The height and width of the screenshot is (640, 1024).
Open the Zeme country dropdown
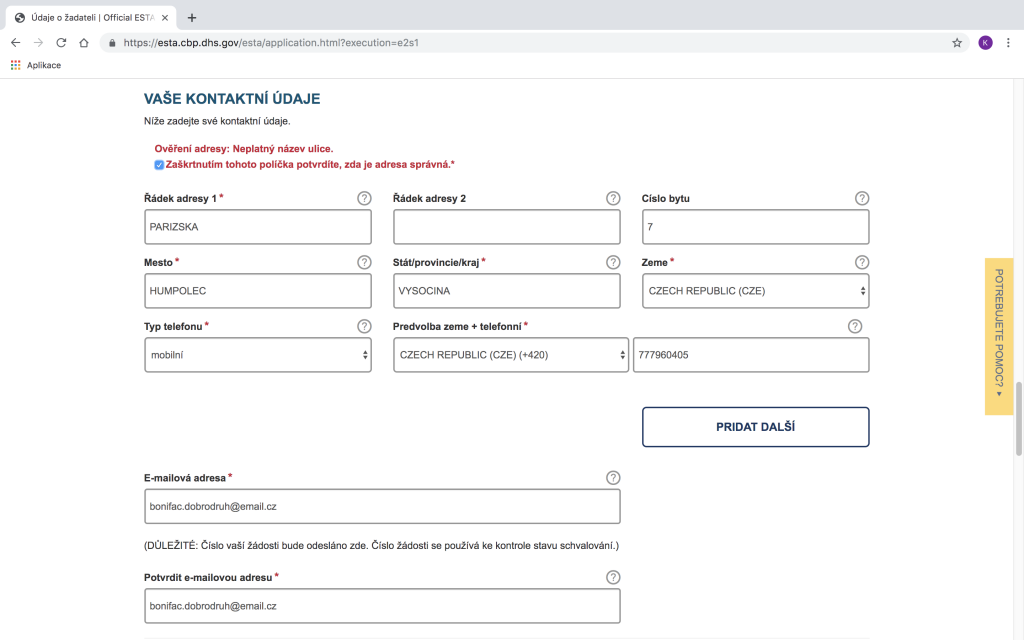755,291
